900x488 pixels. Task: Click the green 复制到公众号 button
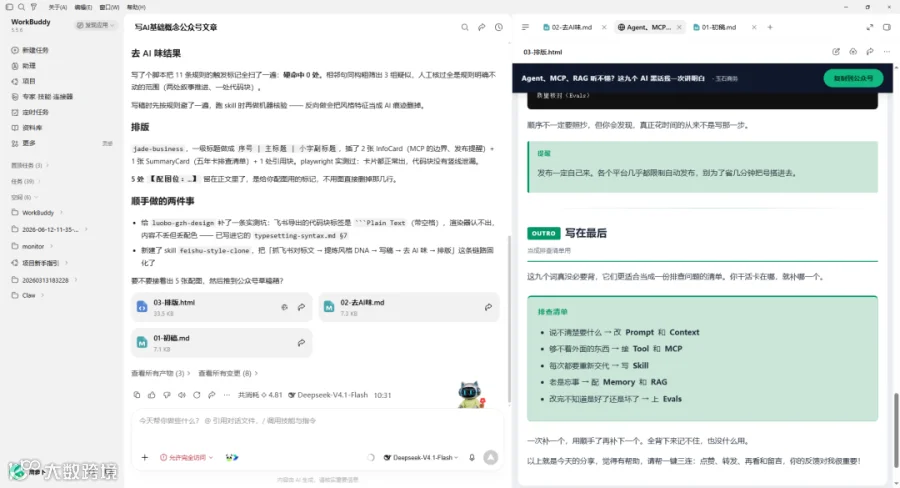[853, 78]
